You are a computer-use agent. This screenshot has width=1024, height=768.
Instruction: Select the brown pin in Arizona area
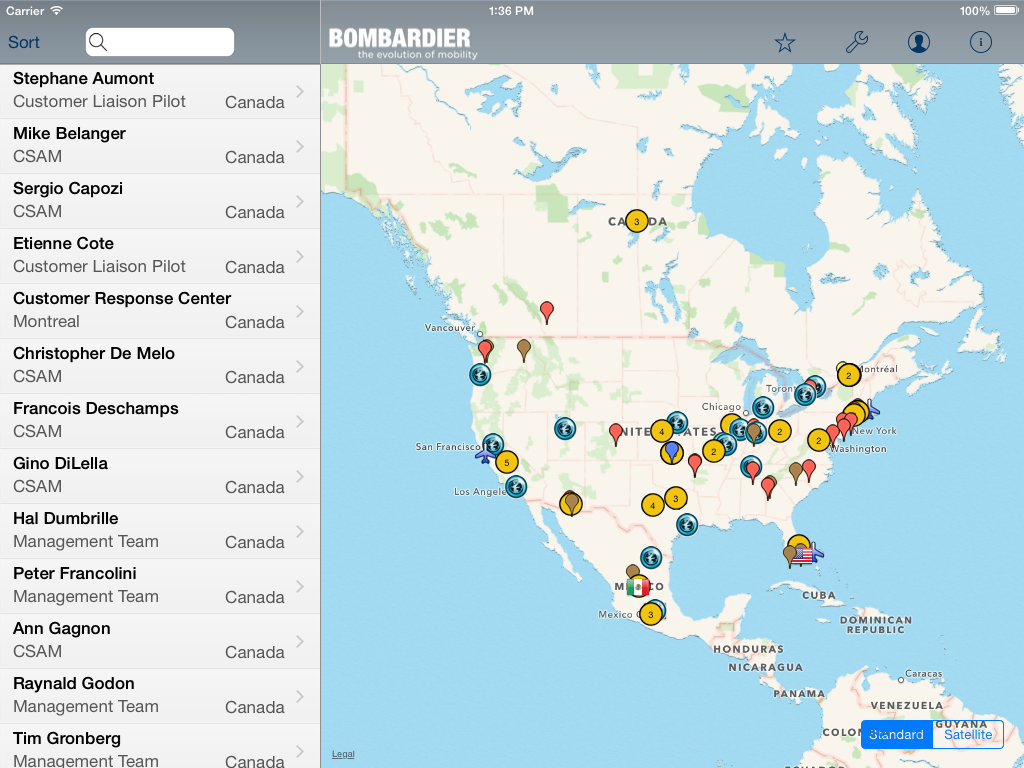coord(572,504)
